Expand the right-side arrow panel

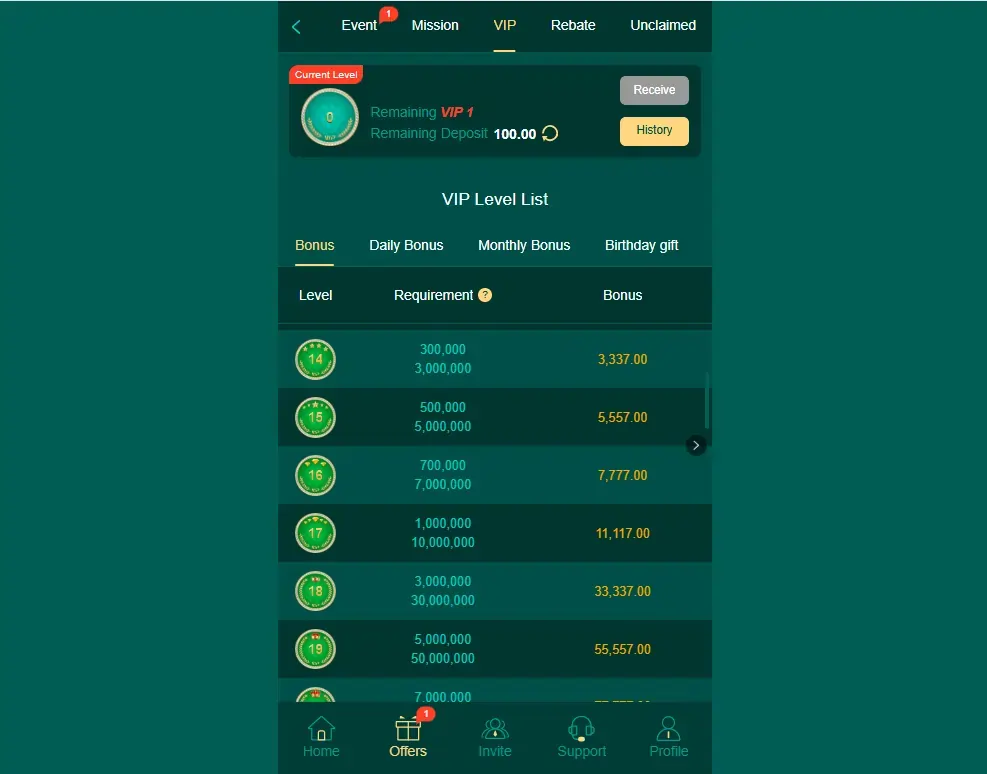(696, 445)
